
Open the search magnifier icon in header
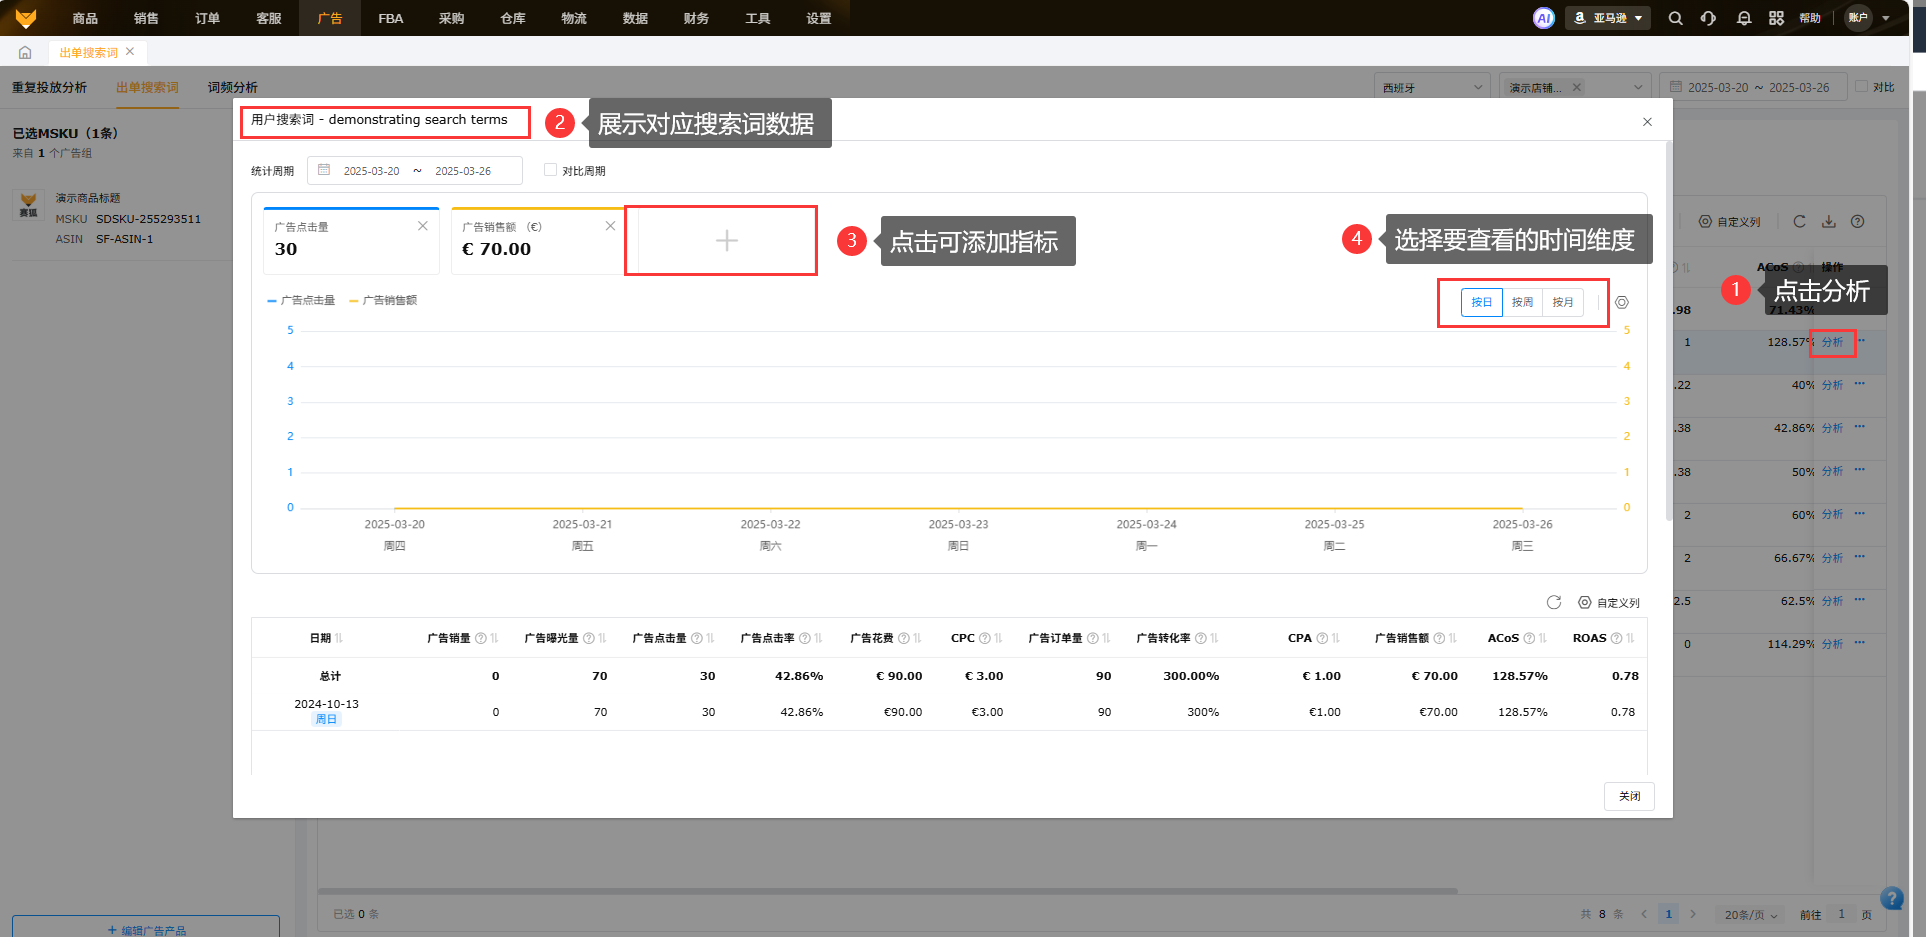pyautogui.click(x=1675, y=18)
